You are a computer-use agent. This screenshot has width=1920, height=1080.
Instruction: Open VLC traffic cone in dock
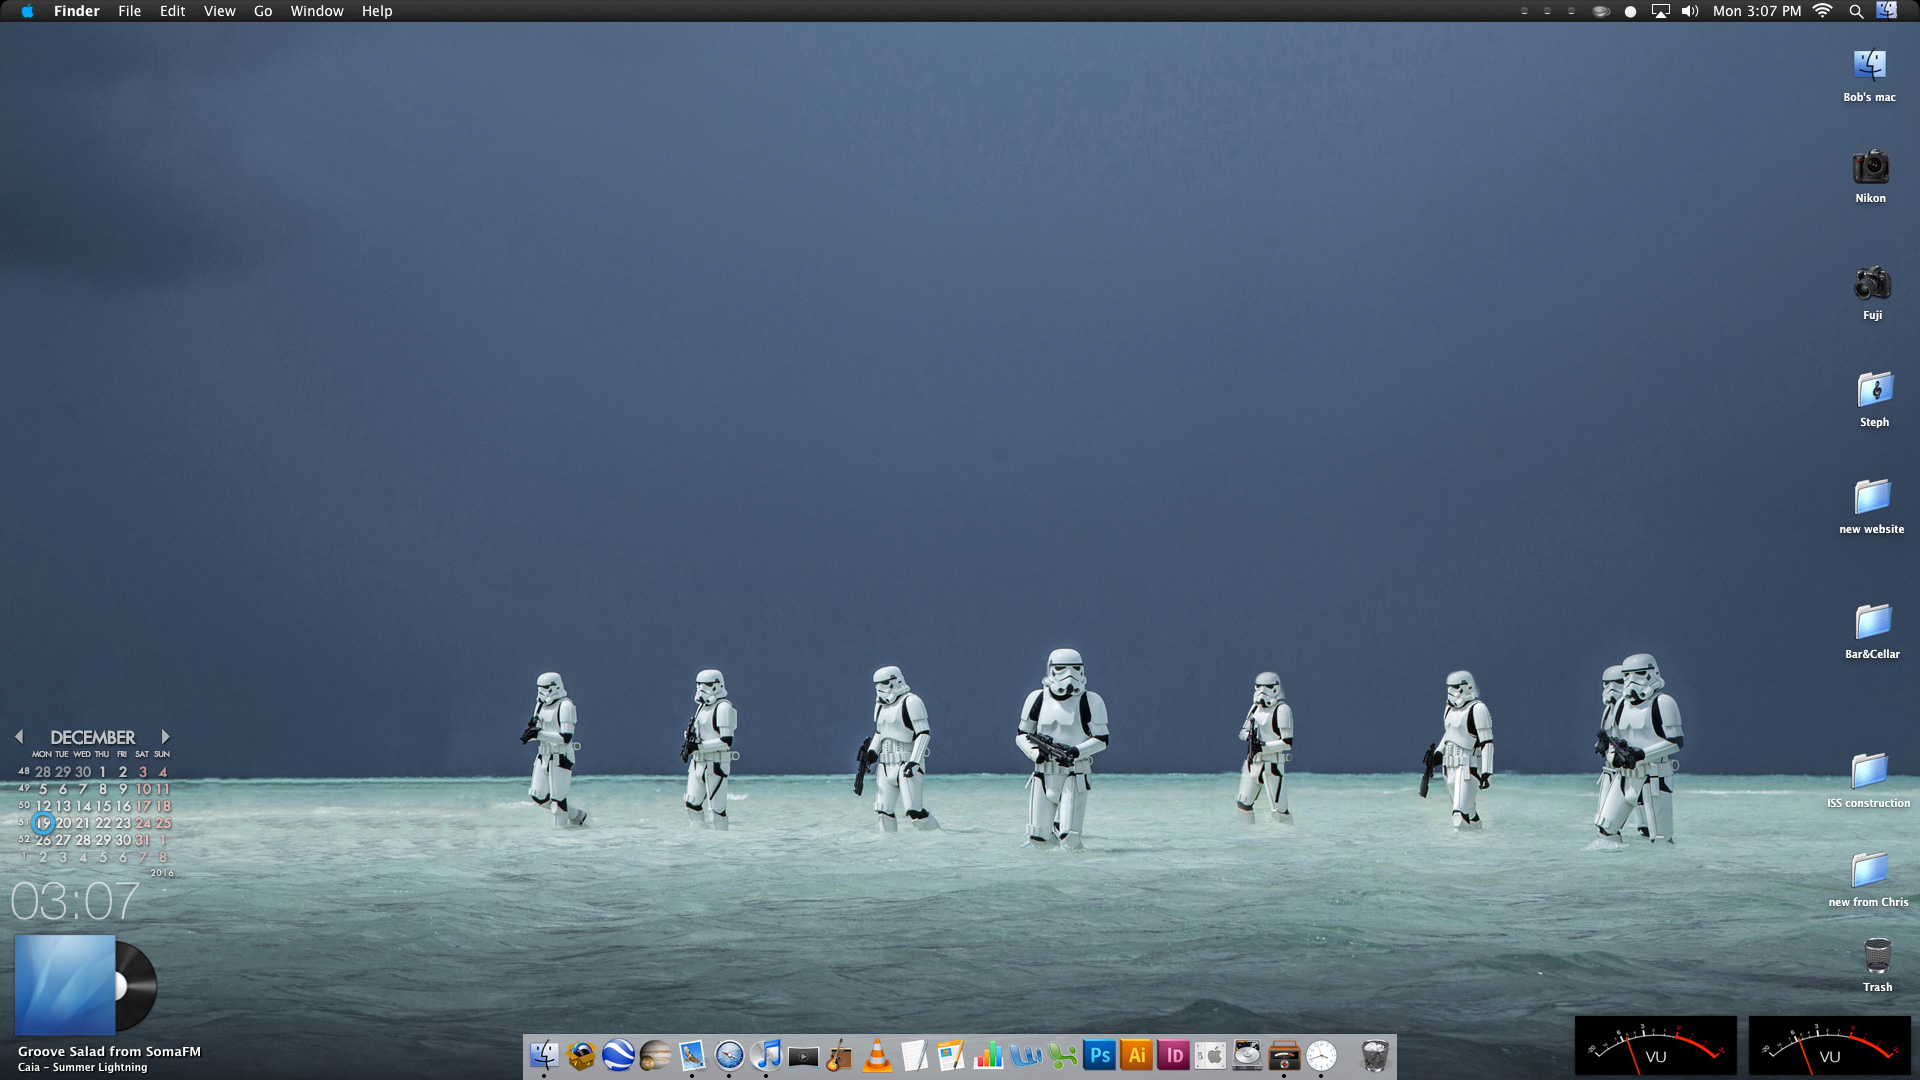coord(877,1055)
